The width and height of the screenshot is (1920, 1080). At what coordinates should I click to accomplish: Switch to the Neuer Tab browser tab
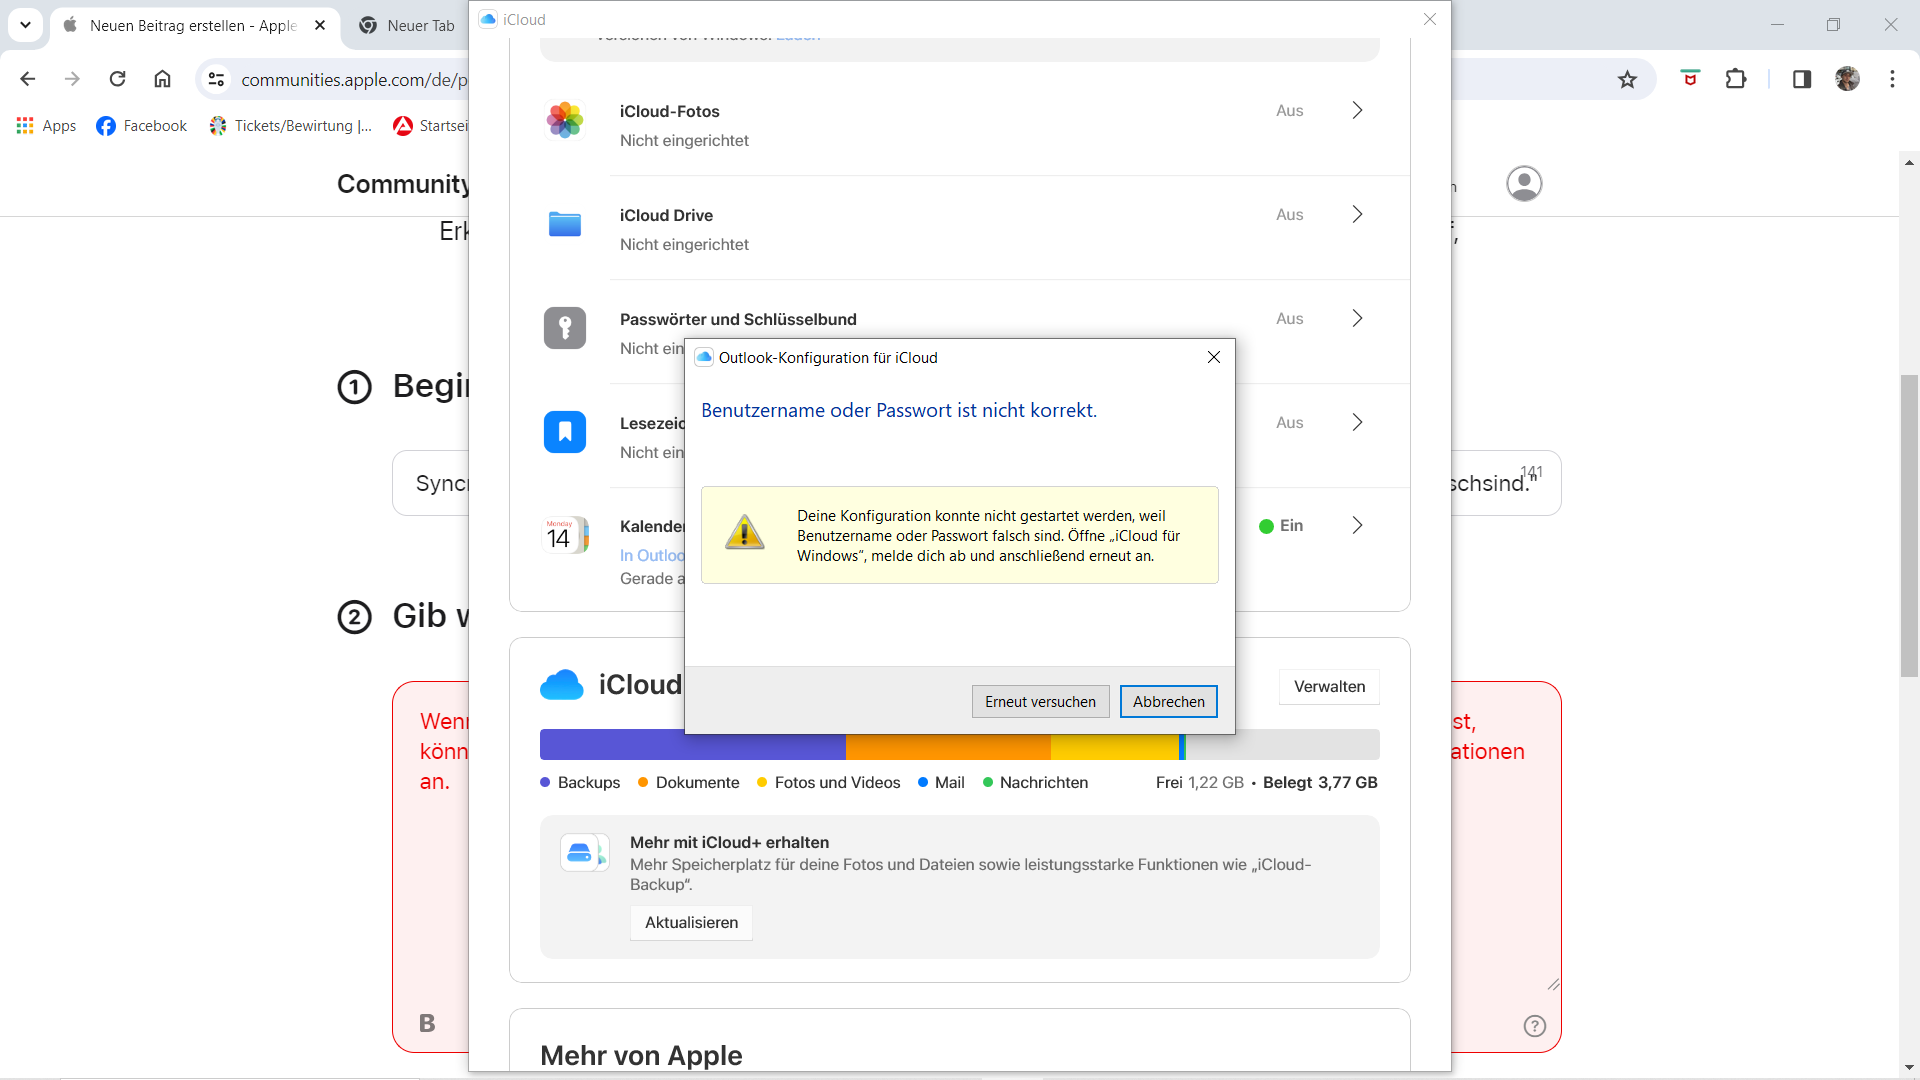coord(406,26)
